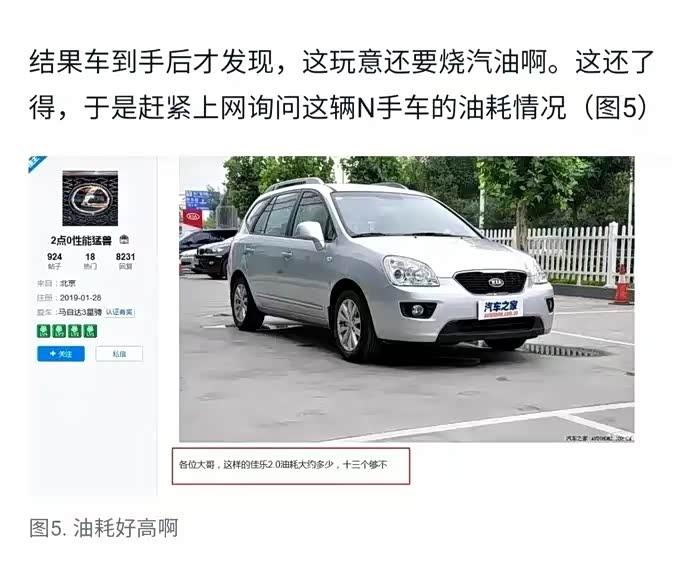Click the Lexus logo user avatar
This screenshot has width=700, height=573.
click(90, 199)
